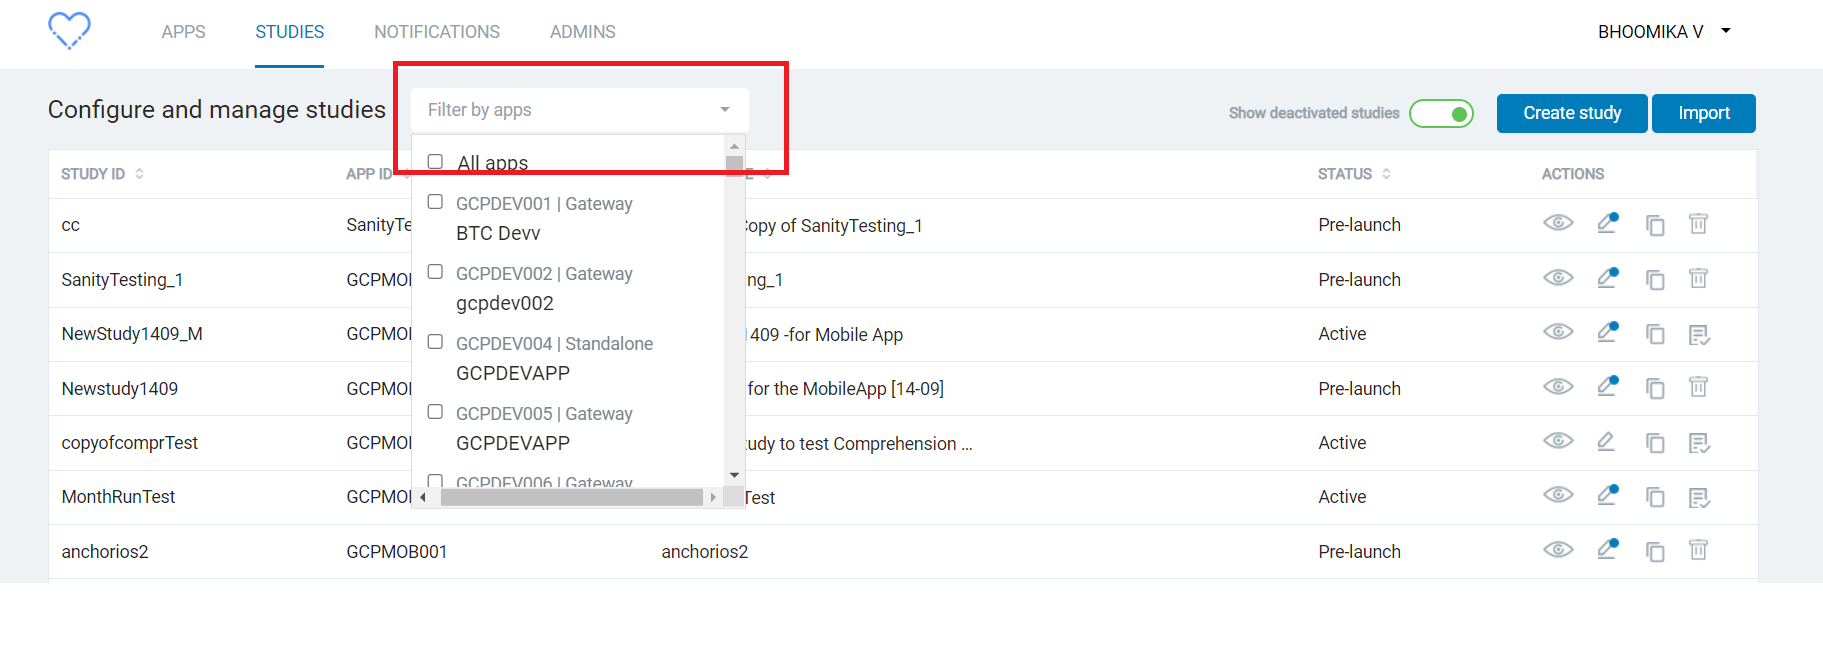The image size is (1823, 648).
Task: Switch to the STUDIES tab
Action: tap(289, 32)
